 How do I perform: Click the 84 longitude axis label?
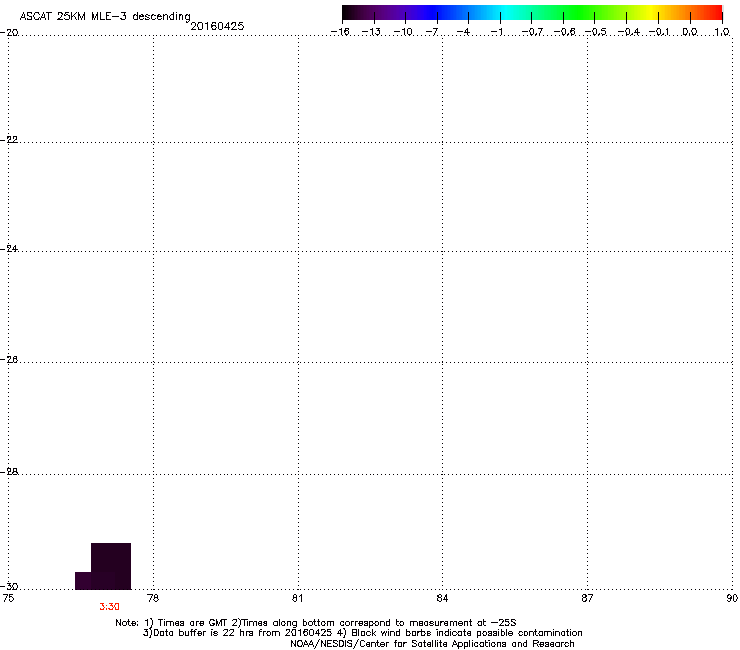tap(442, 598)
